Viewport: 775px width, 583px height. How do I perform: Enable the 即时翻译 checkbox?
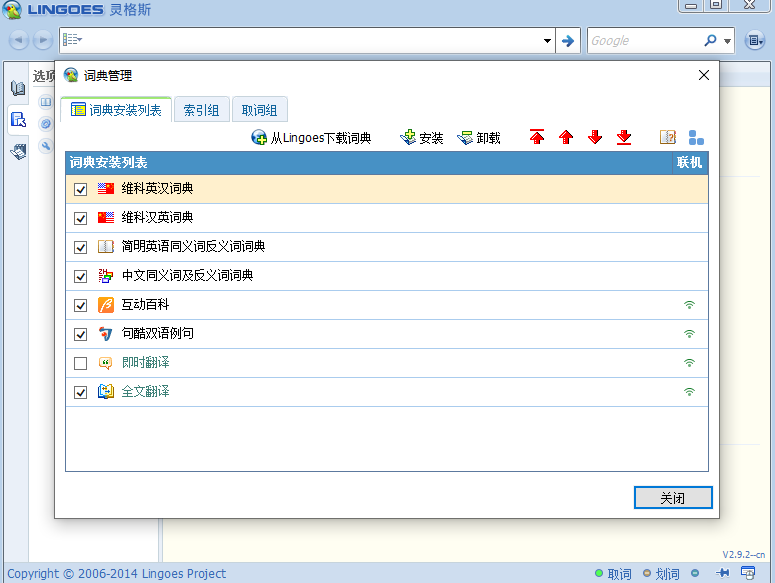pos(81,363)
